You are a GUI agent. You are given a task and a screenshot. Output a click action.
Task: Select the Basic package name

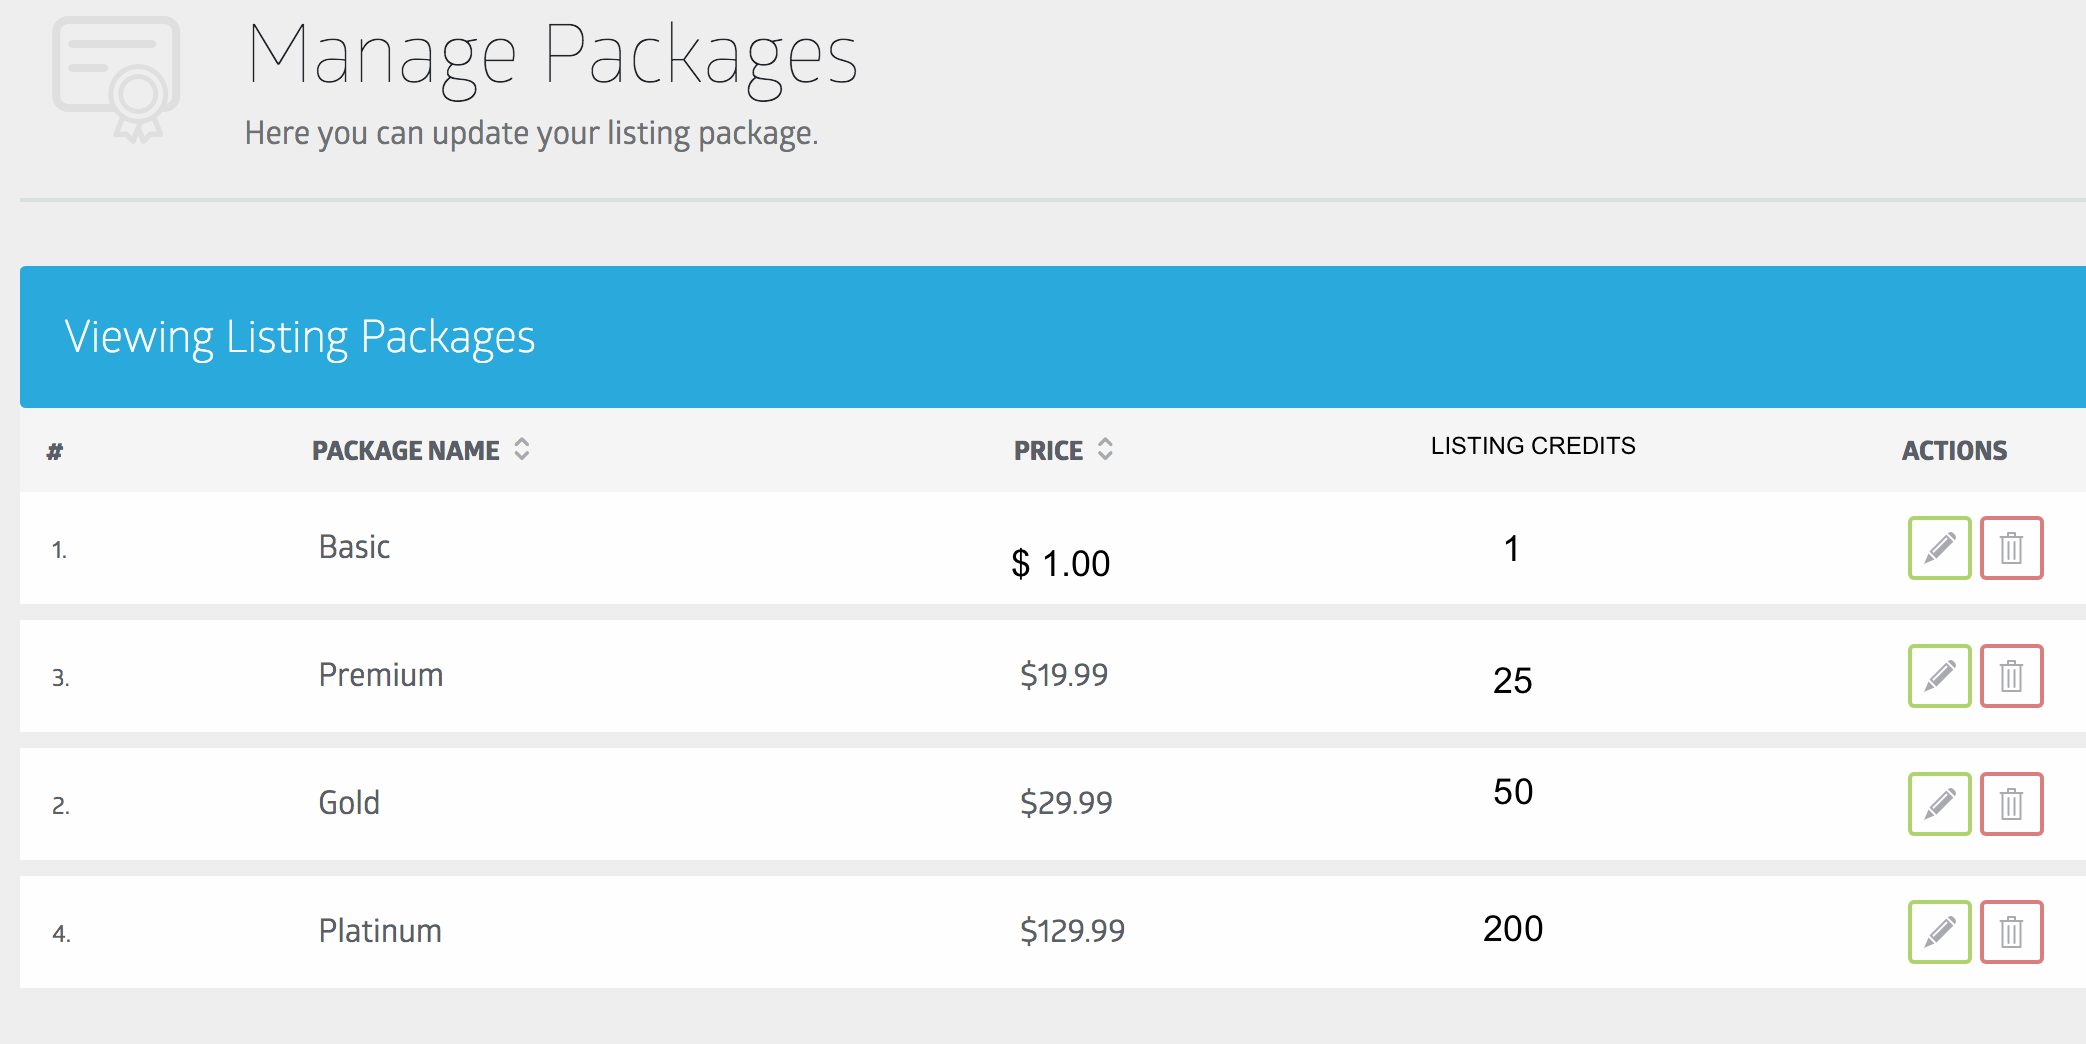coord(354,547)
